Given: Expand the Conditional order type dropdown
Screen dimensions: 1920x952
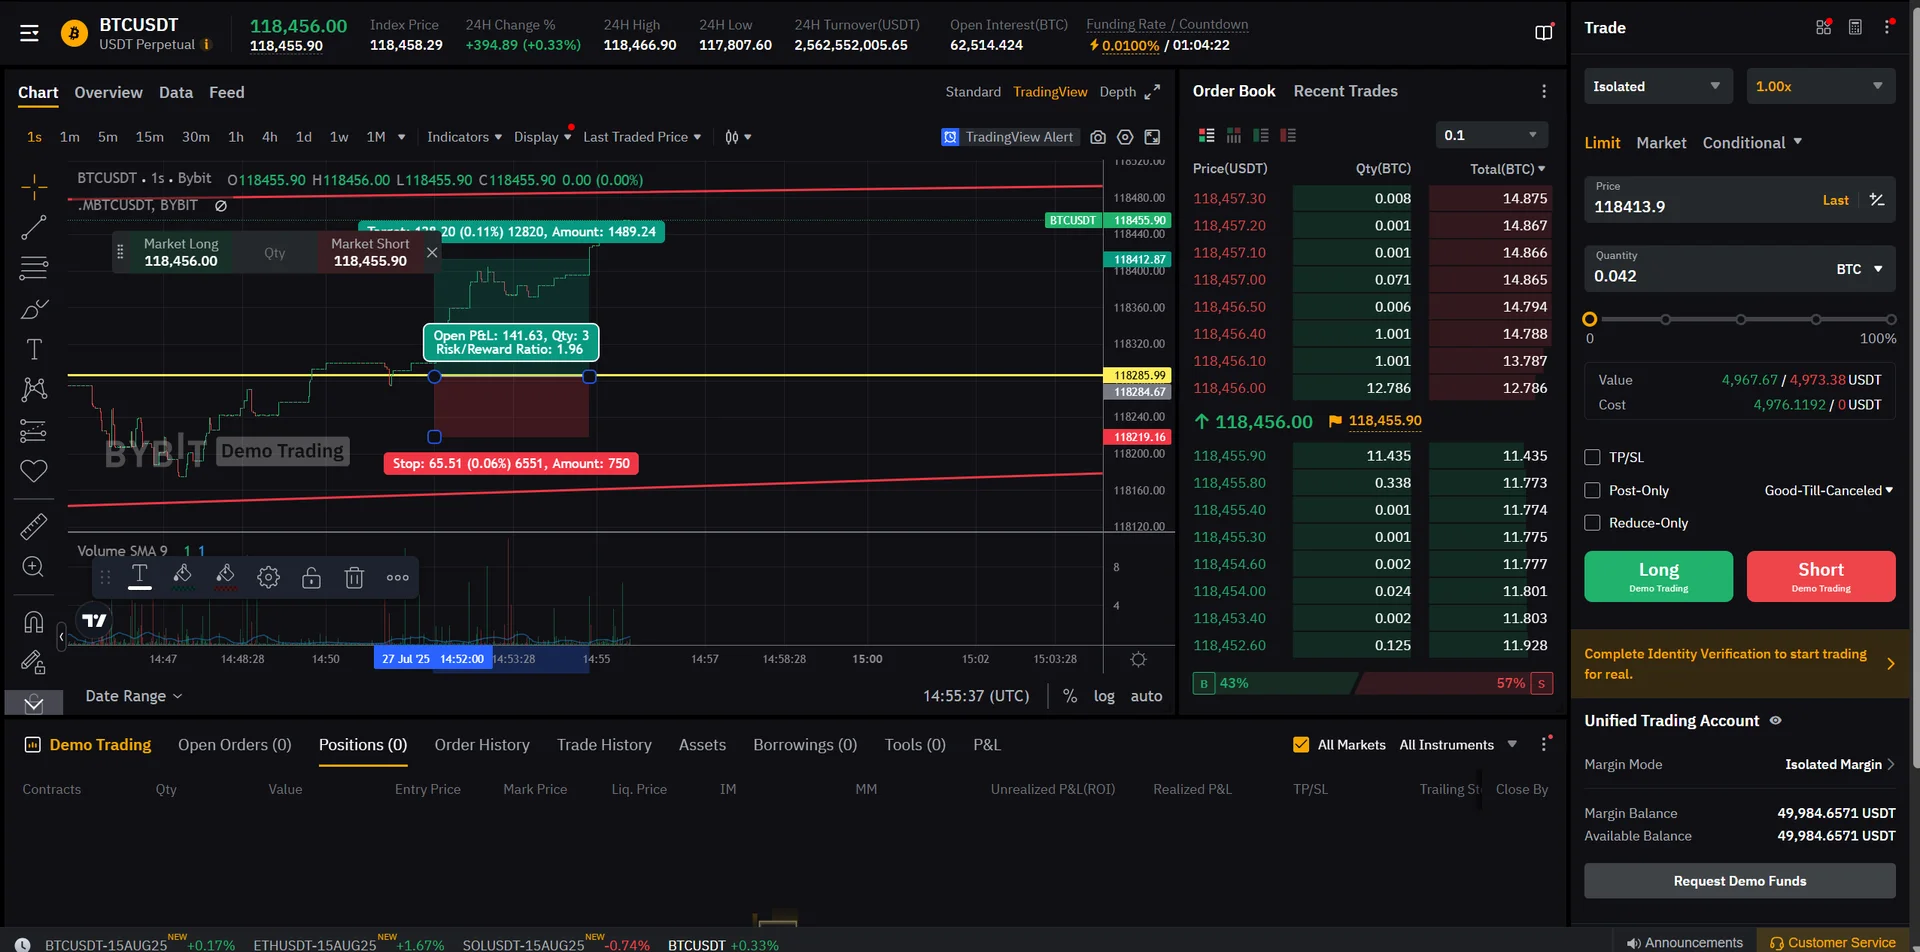Looking at the screenshot, I should pos(1752,143).
